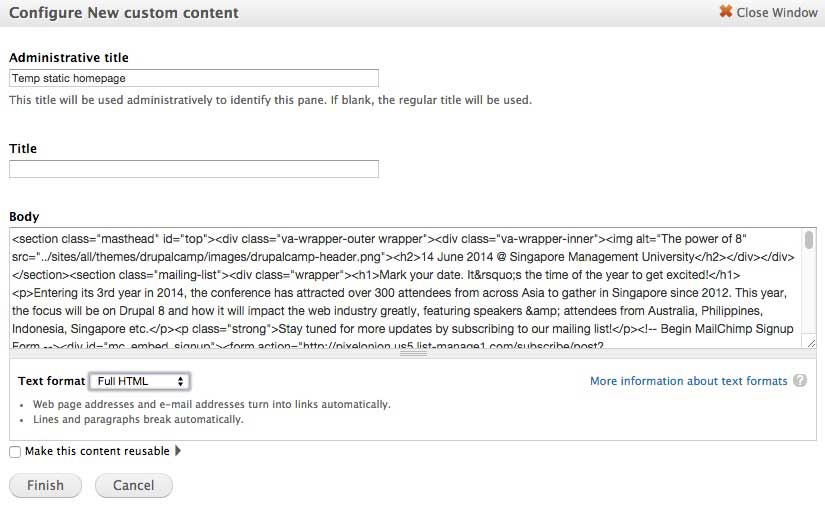Click the Close Window text link
The image size is (825, 511).
(777, 13)
